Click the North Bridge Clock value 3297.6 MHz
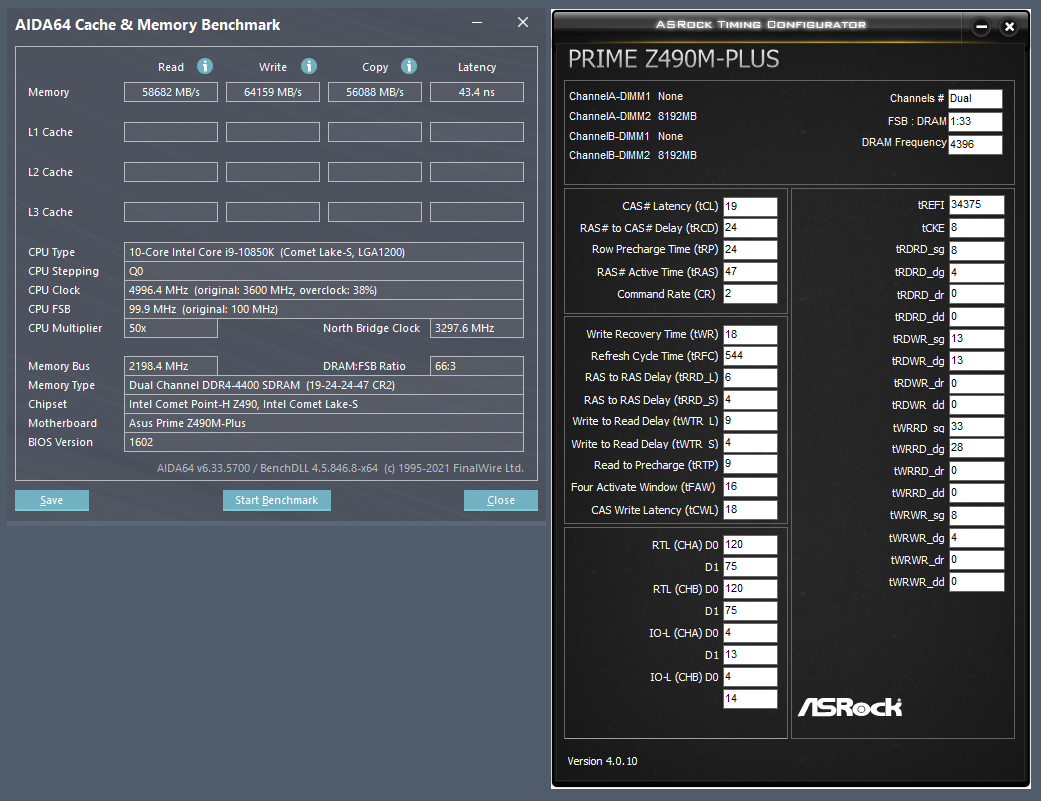The height and width of the screenshot is (801, 1041). click(477, 328)
